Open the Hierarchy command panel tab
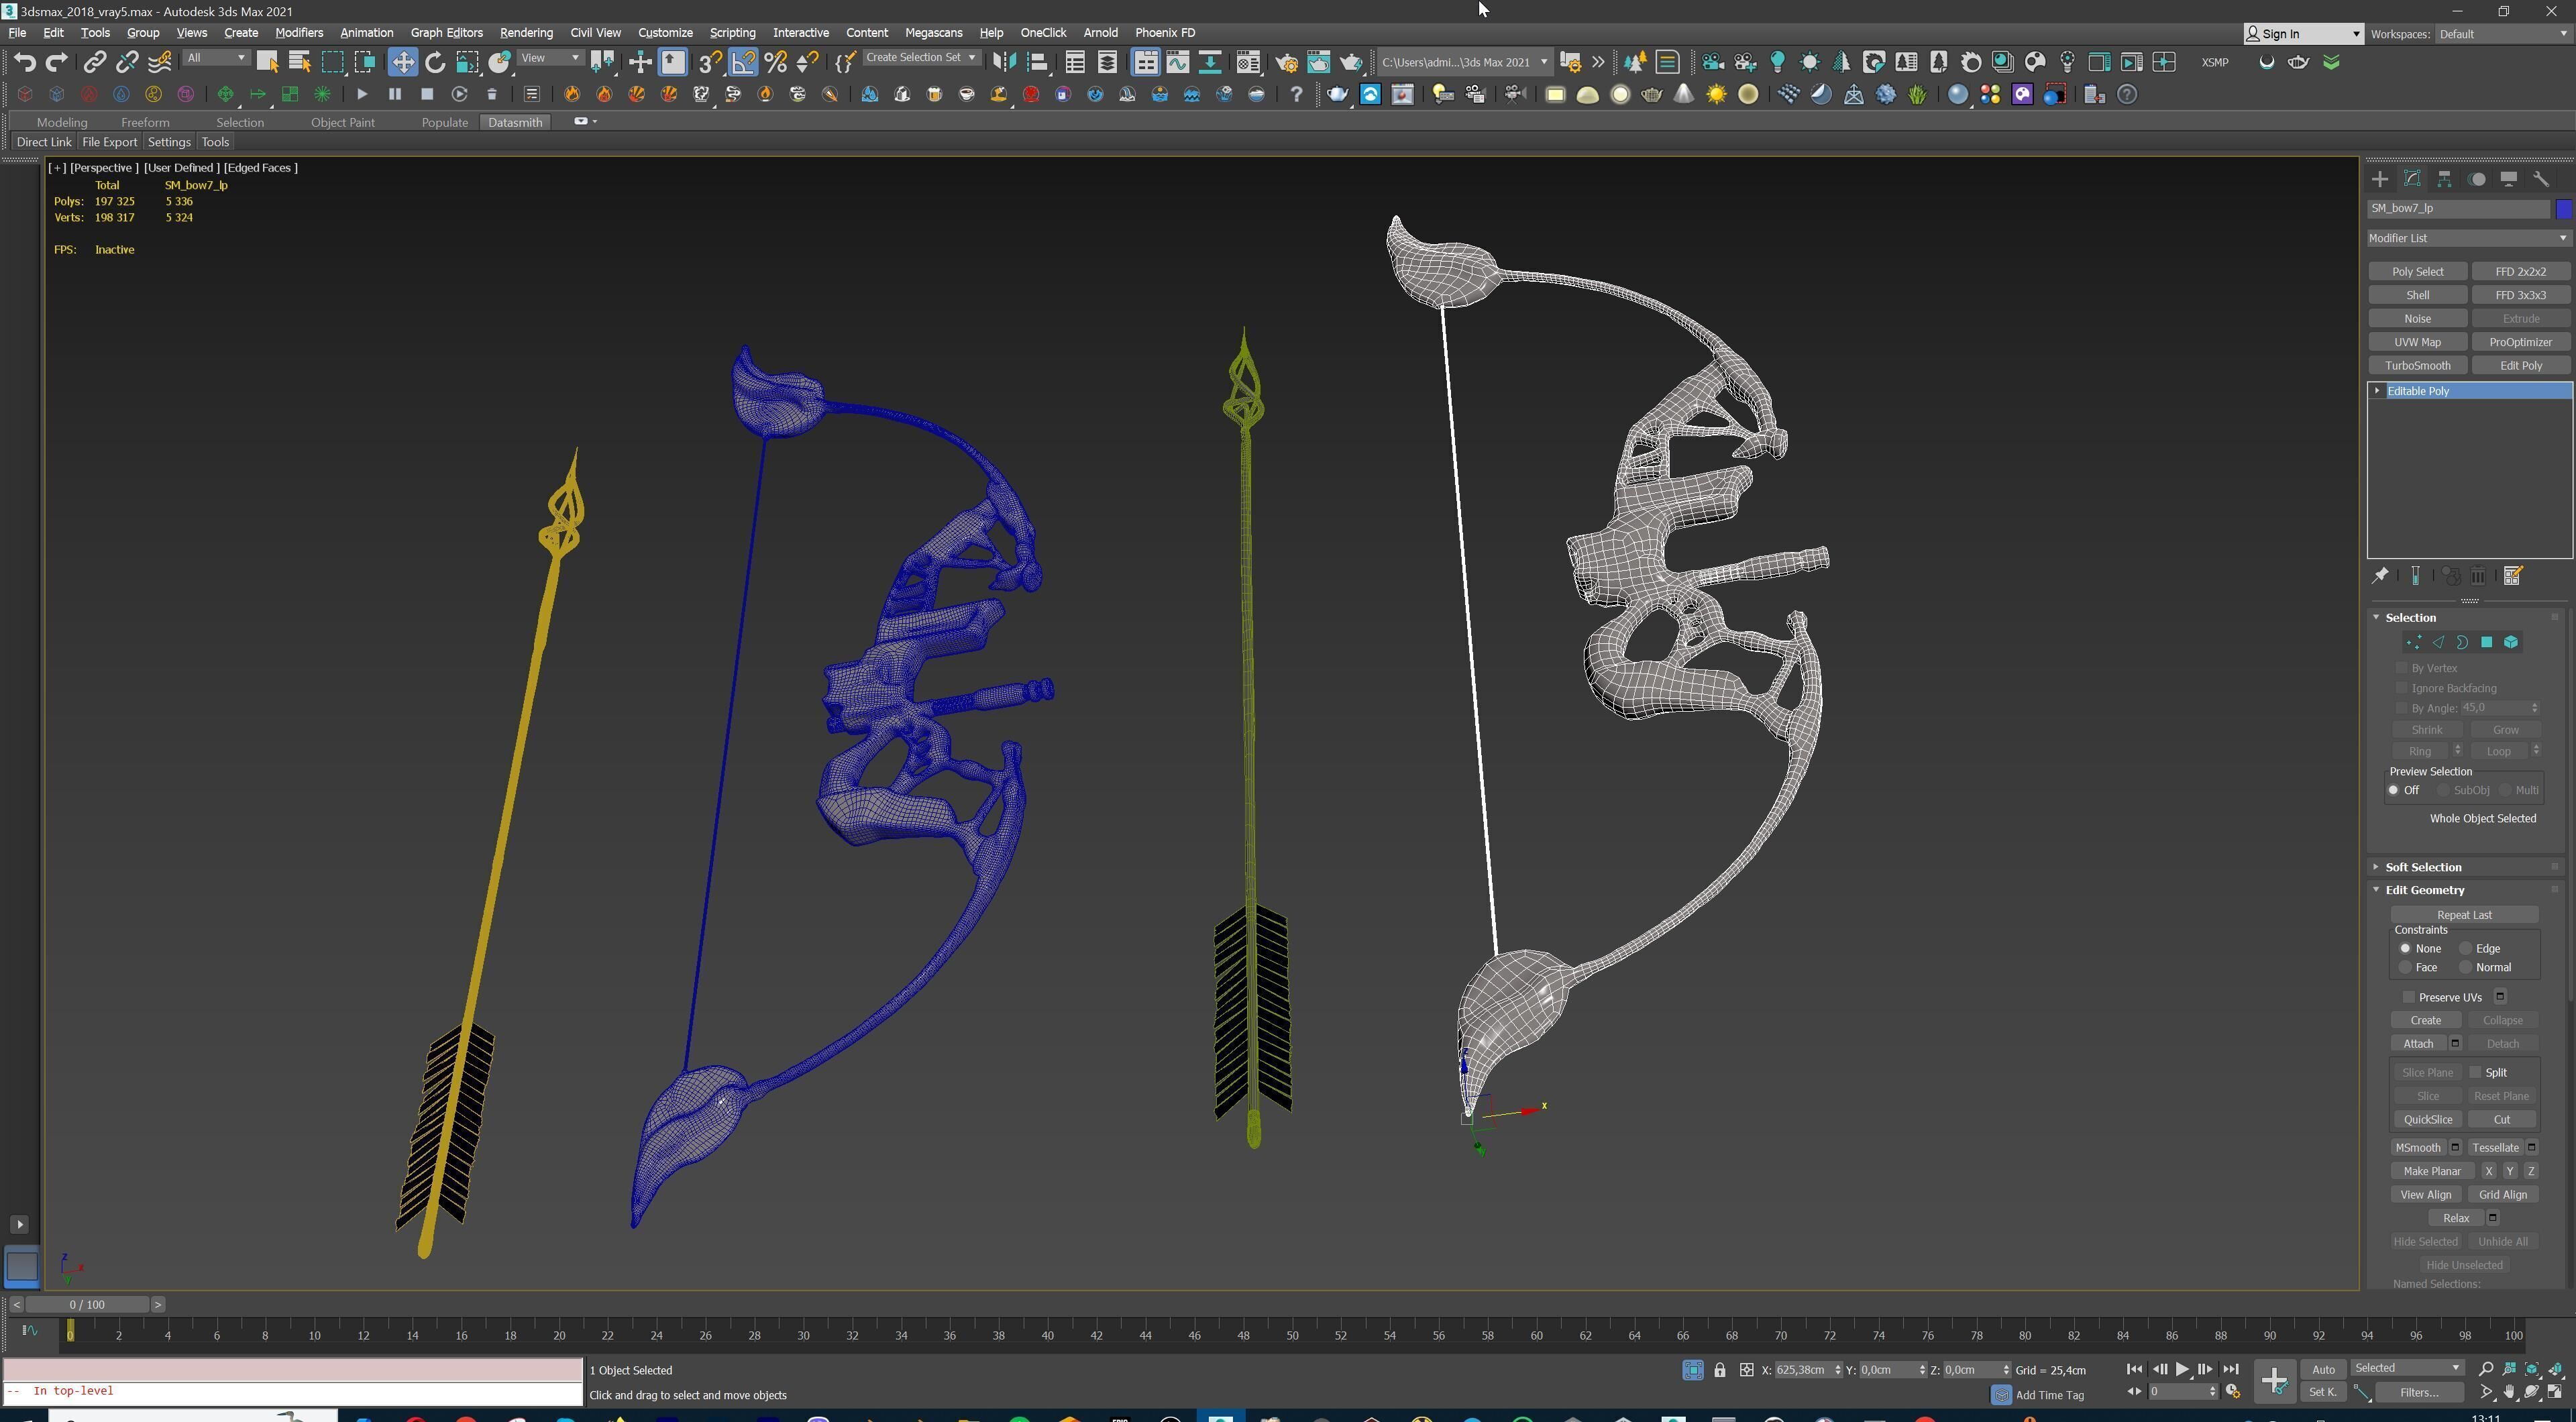The width and height of the screenshot is (2576, 1422). click(2444, 179)
